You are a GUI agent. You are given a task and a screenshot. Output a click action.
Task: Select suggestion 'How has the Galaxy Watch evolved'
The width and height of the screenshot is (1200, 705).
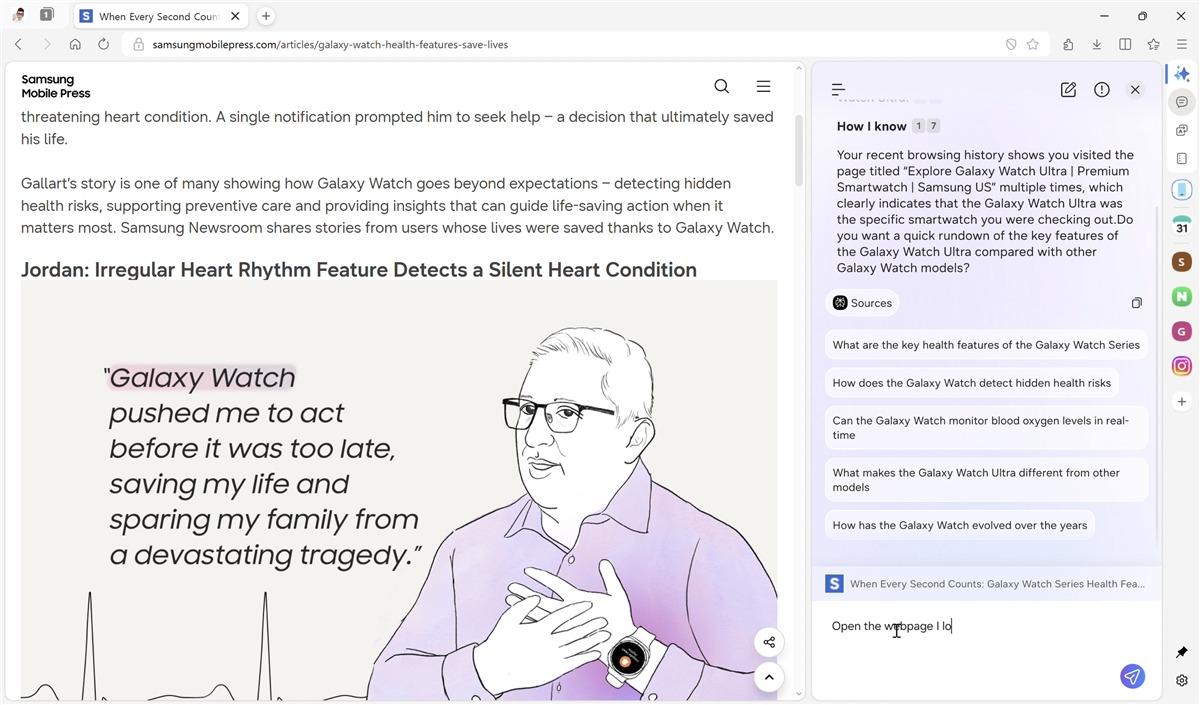point(960,525)
